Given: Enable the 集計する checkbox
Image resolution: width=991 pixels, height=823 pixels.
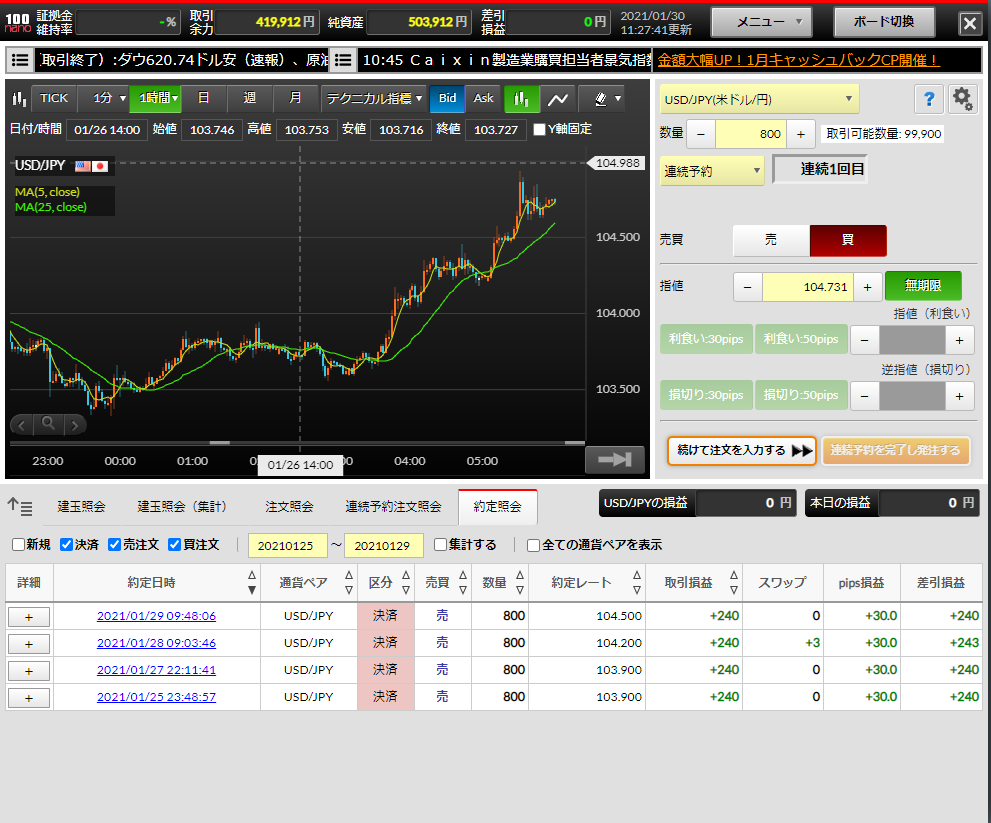Looking at the screenshot, I should 441,544.
